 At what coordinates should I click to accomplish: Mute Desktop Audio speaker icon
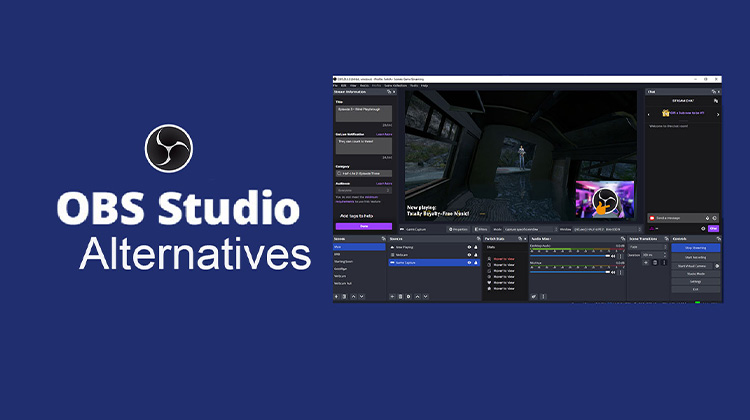(614, 256)
